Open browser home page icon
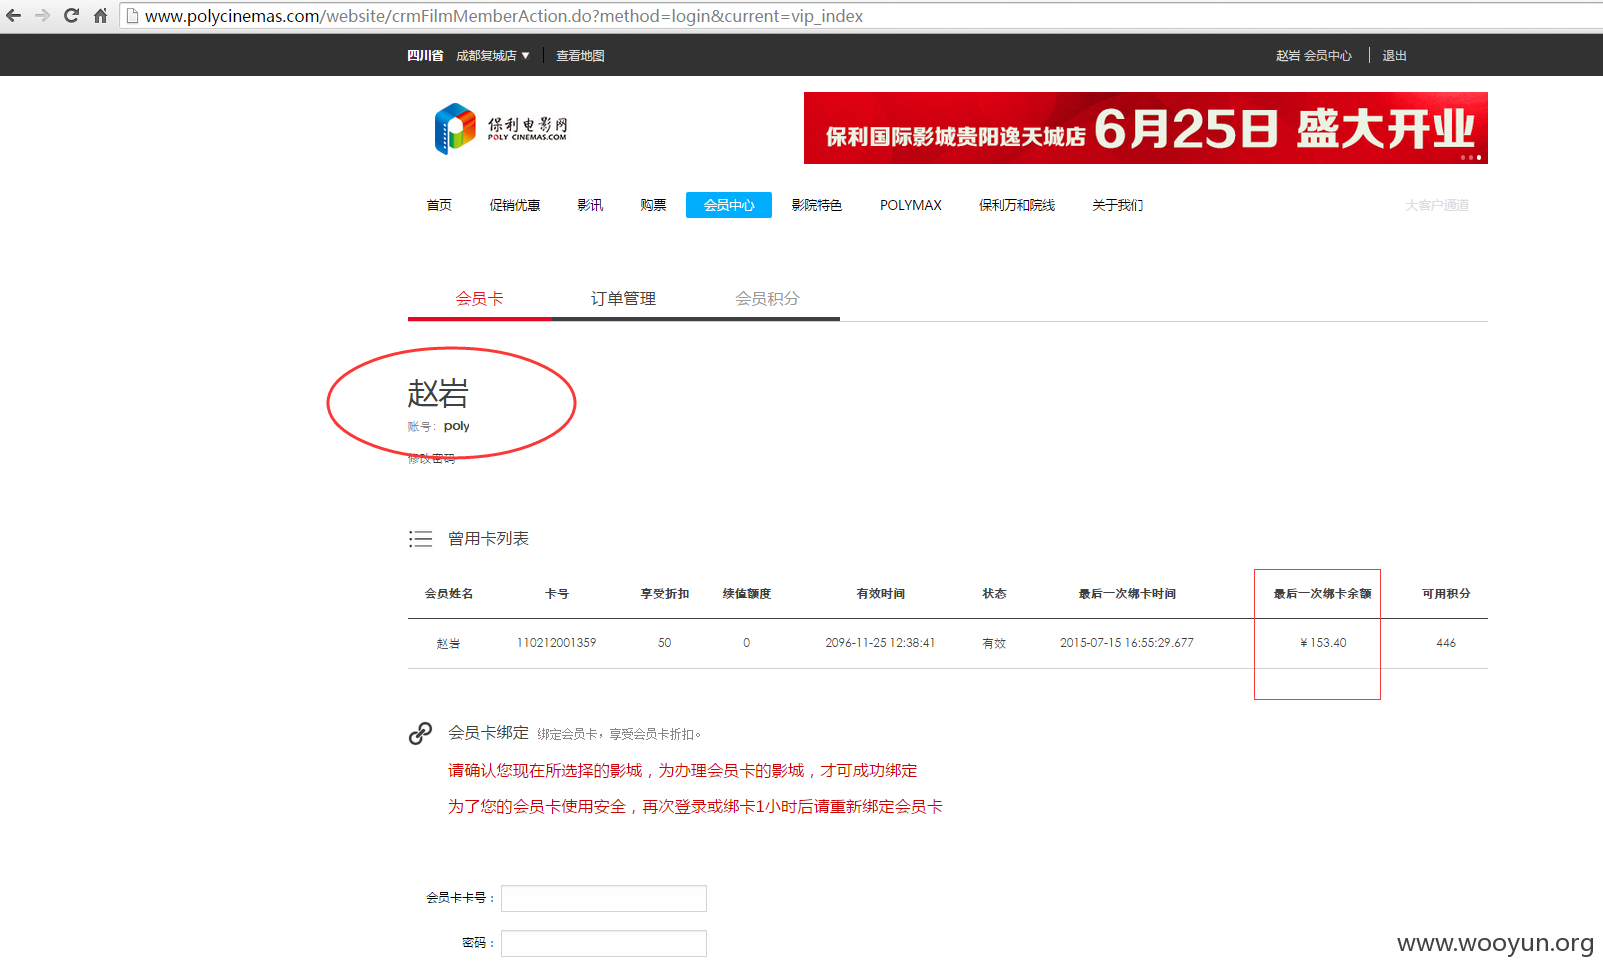The height and width of the screenshot is (972, 1603). [100, 15]
